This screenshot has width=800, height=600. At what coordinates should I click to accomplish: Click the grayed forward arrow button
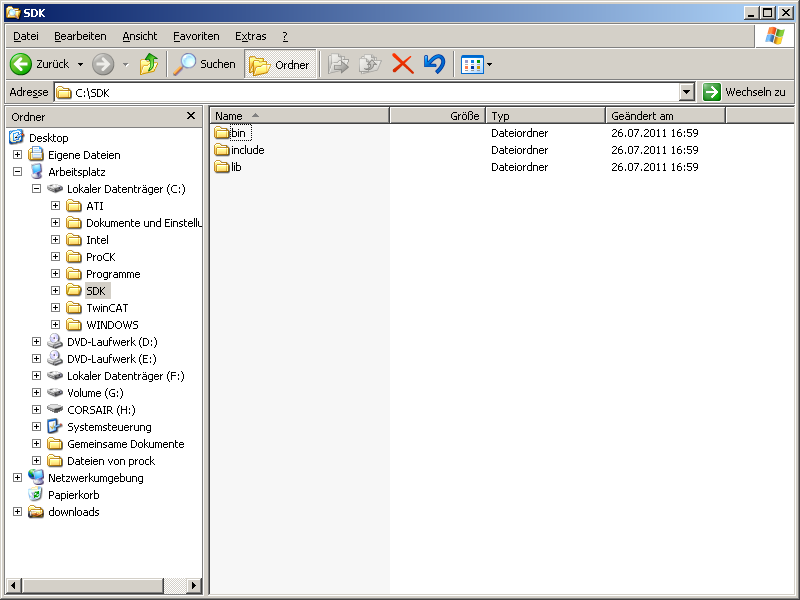103,64
